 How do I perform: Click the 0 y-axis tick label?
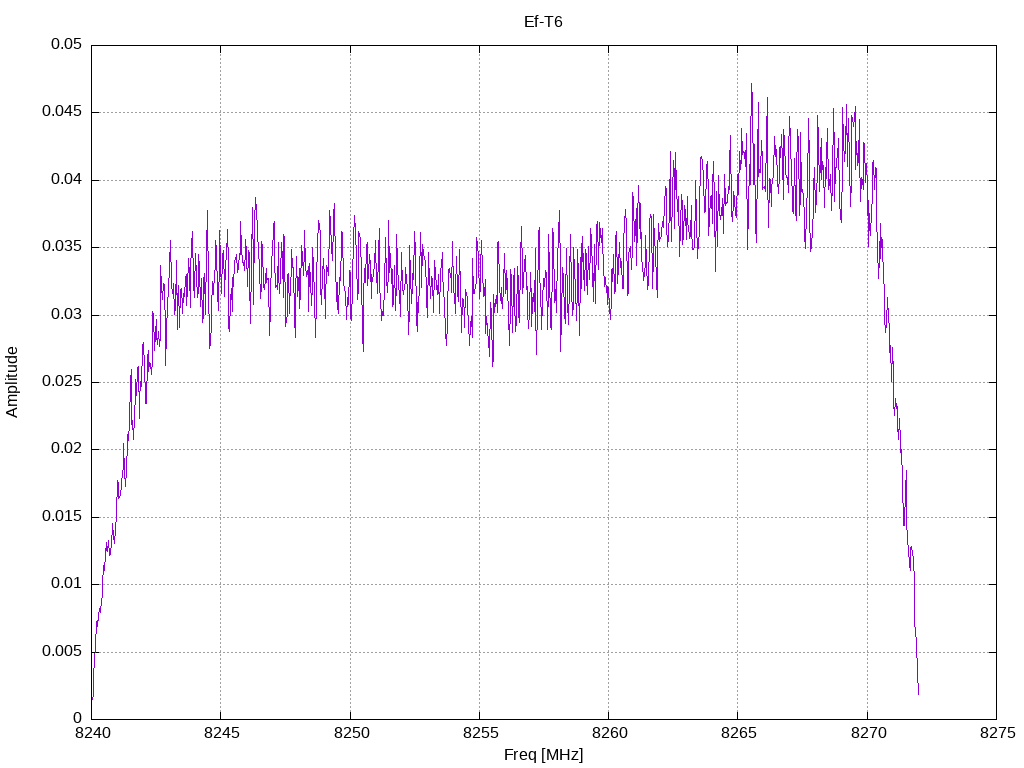tap(78, 718)
